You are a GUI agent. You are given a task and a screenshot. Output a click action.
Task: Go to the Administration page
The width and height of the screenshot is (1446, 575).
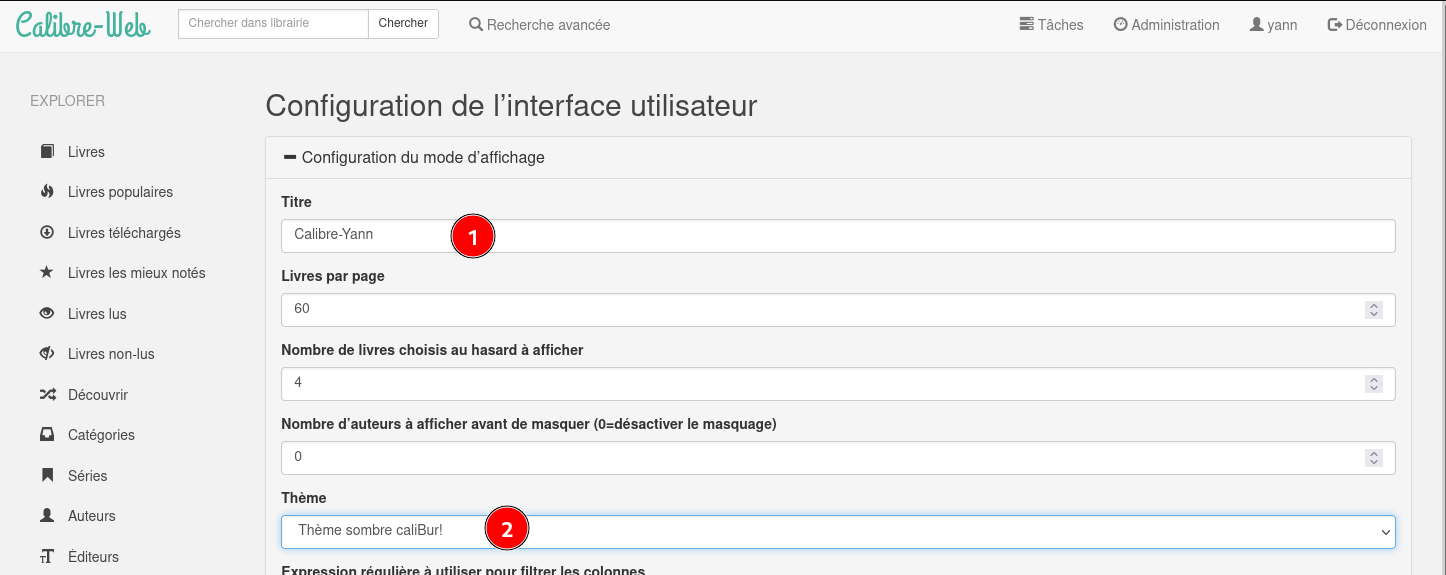1166,25
